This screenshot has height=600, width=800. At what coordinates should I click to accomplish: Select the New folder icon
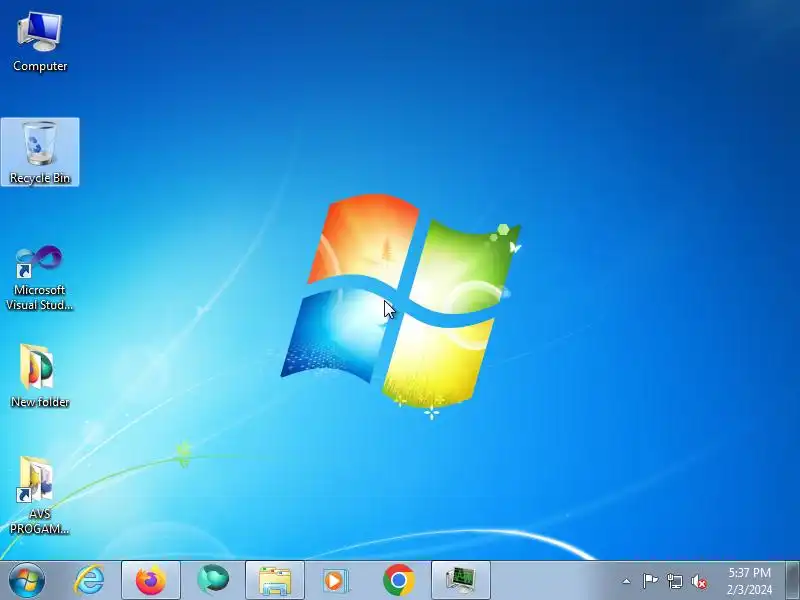click(x=40, y=376)
